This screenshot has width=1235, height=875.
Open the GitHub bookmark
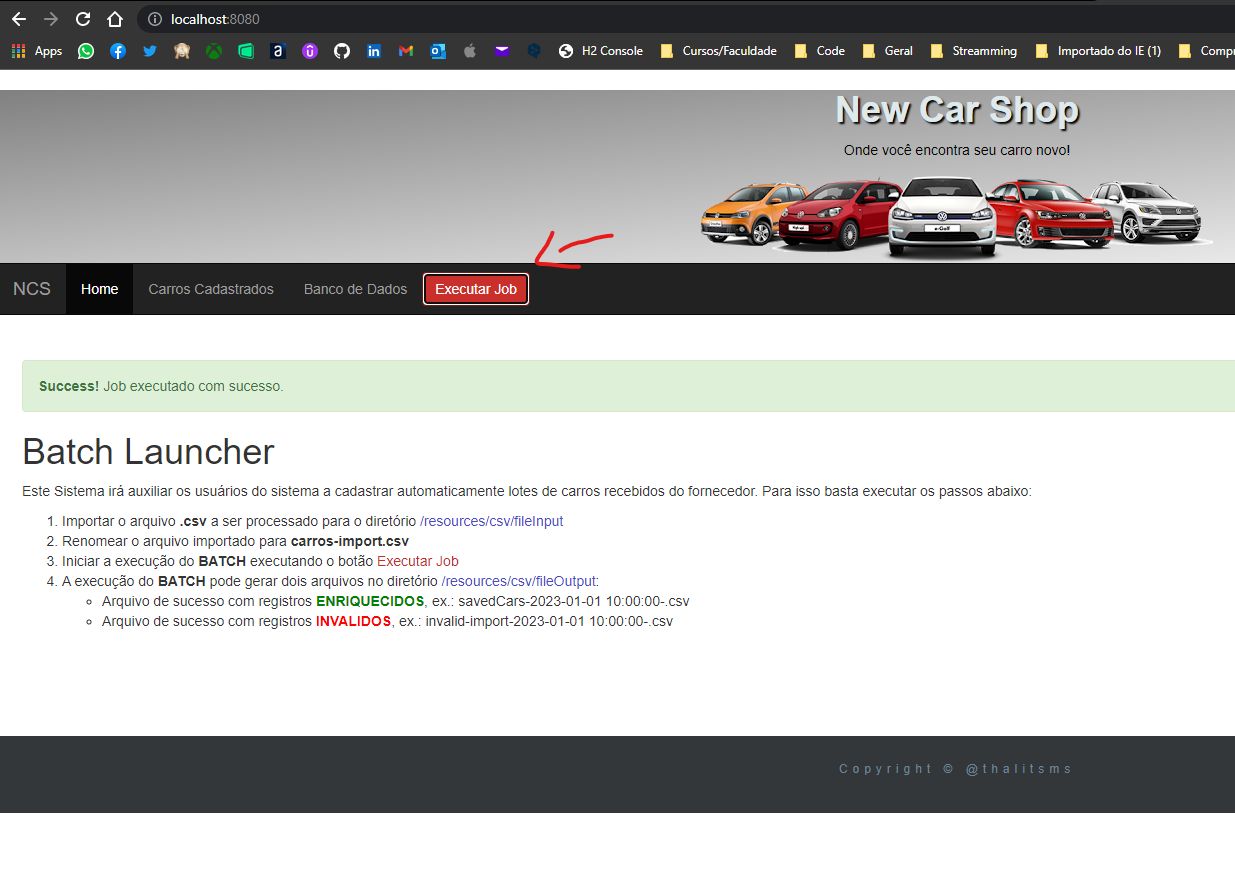(342, 51)
